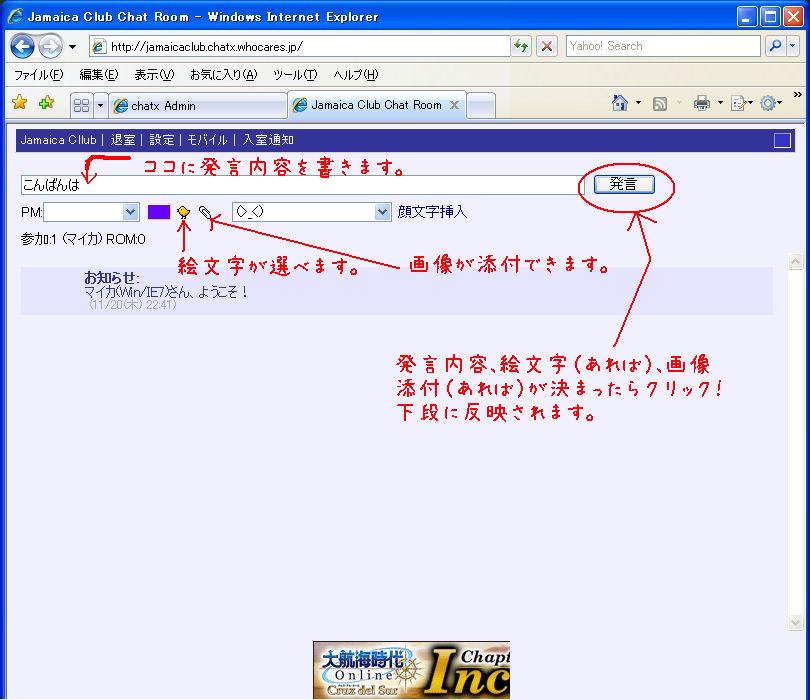Expand the Tools gear dropdown arrow
810x700 pixels.
coord(780,103)
